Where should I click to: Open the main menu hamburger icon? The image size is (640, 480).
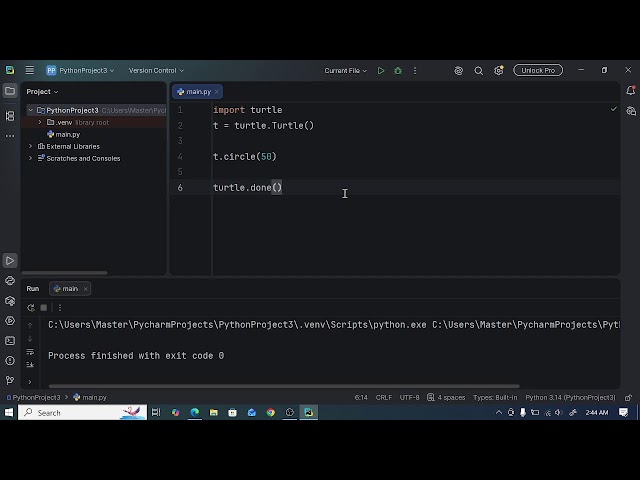pyautogui.click(x=29, y=70)
